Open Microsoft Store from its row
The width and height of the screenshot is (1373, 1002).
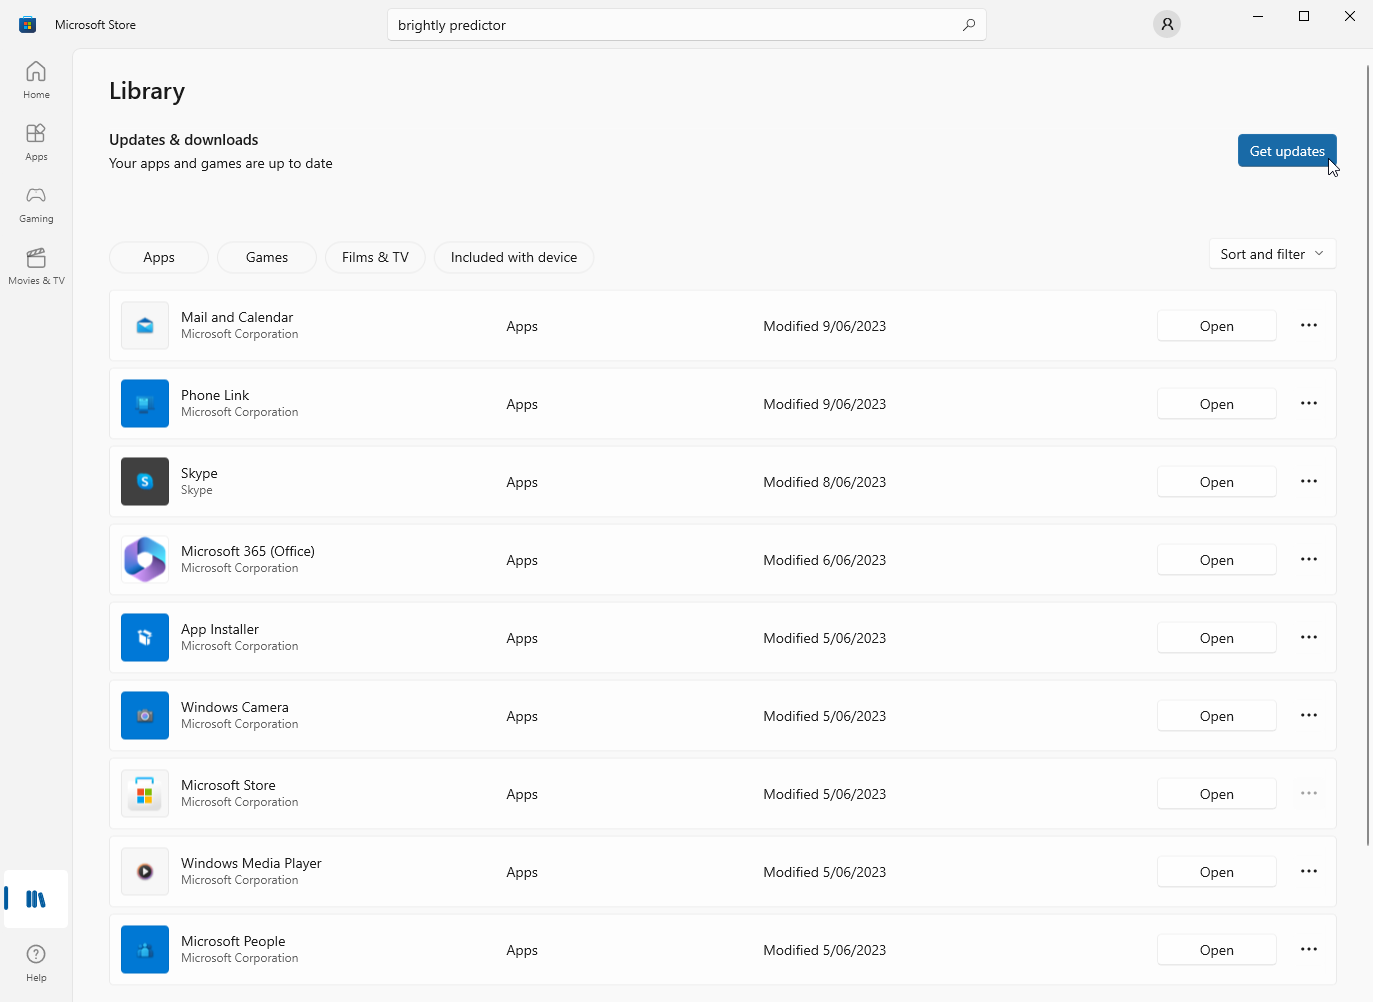pos(1217,794)
